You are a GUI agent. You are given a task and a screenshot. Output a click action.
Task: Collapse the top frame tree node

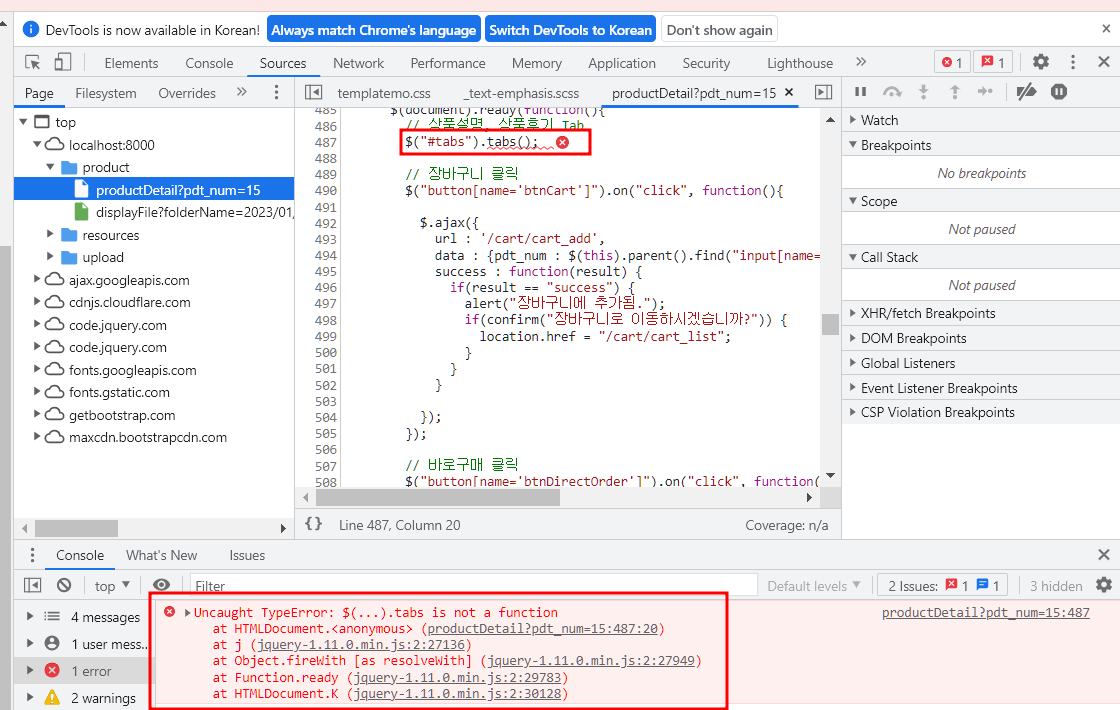coord(24,121)
